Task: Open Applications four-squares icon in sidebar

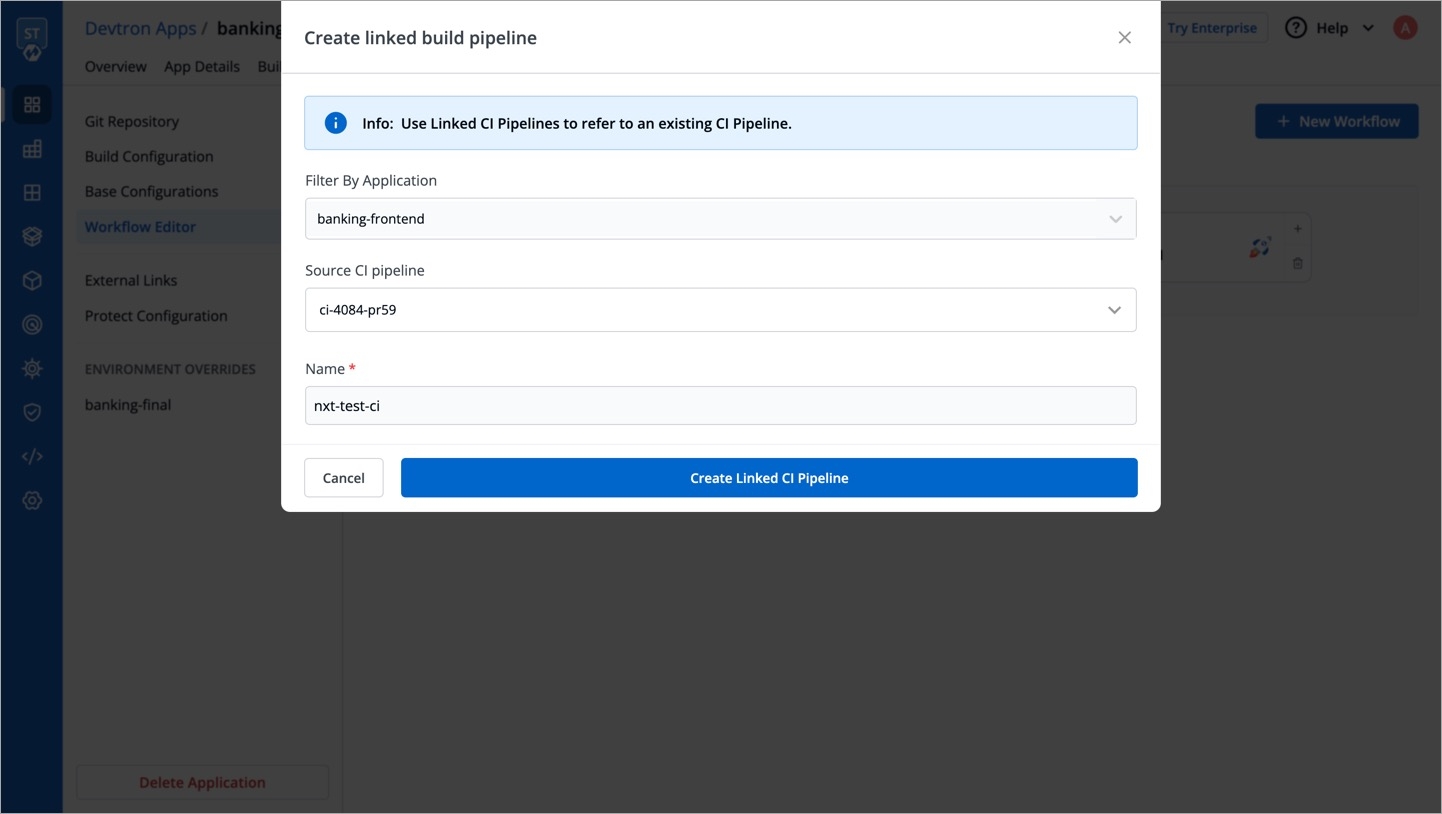Action: (32, 105)
